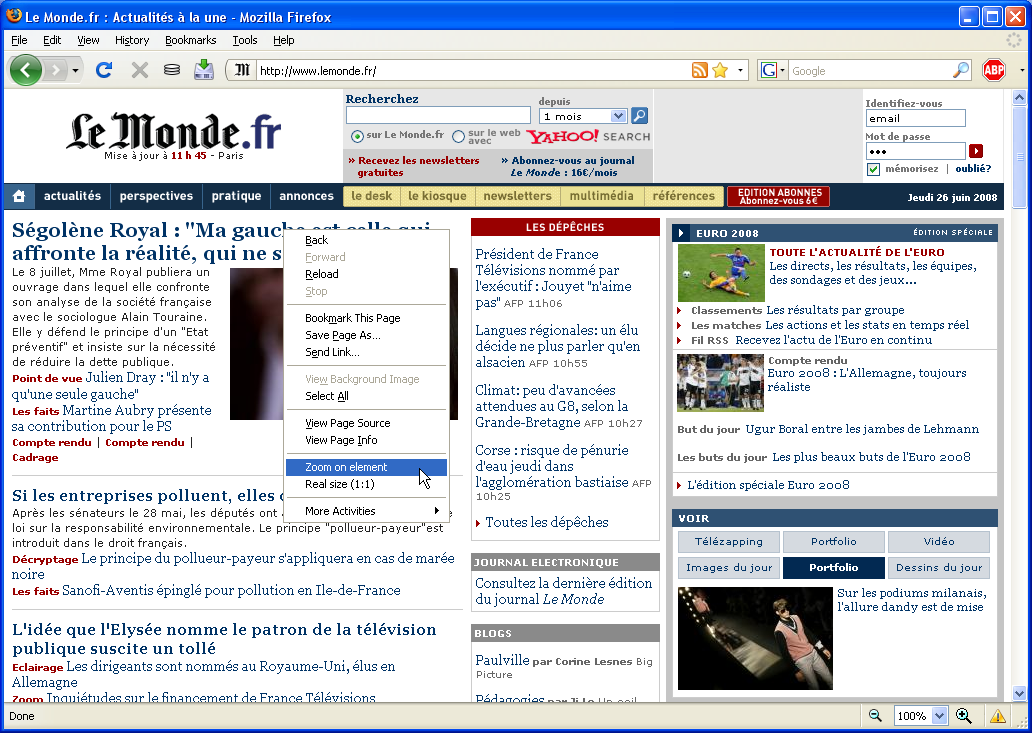
Task: Open the Tools menu
Action: [x=244, y=40]
